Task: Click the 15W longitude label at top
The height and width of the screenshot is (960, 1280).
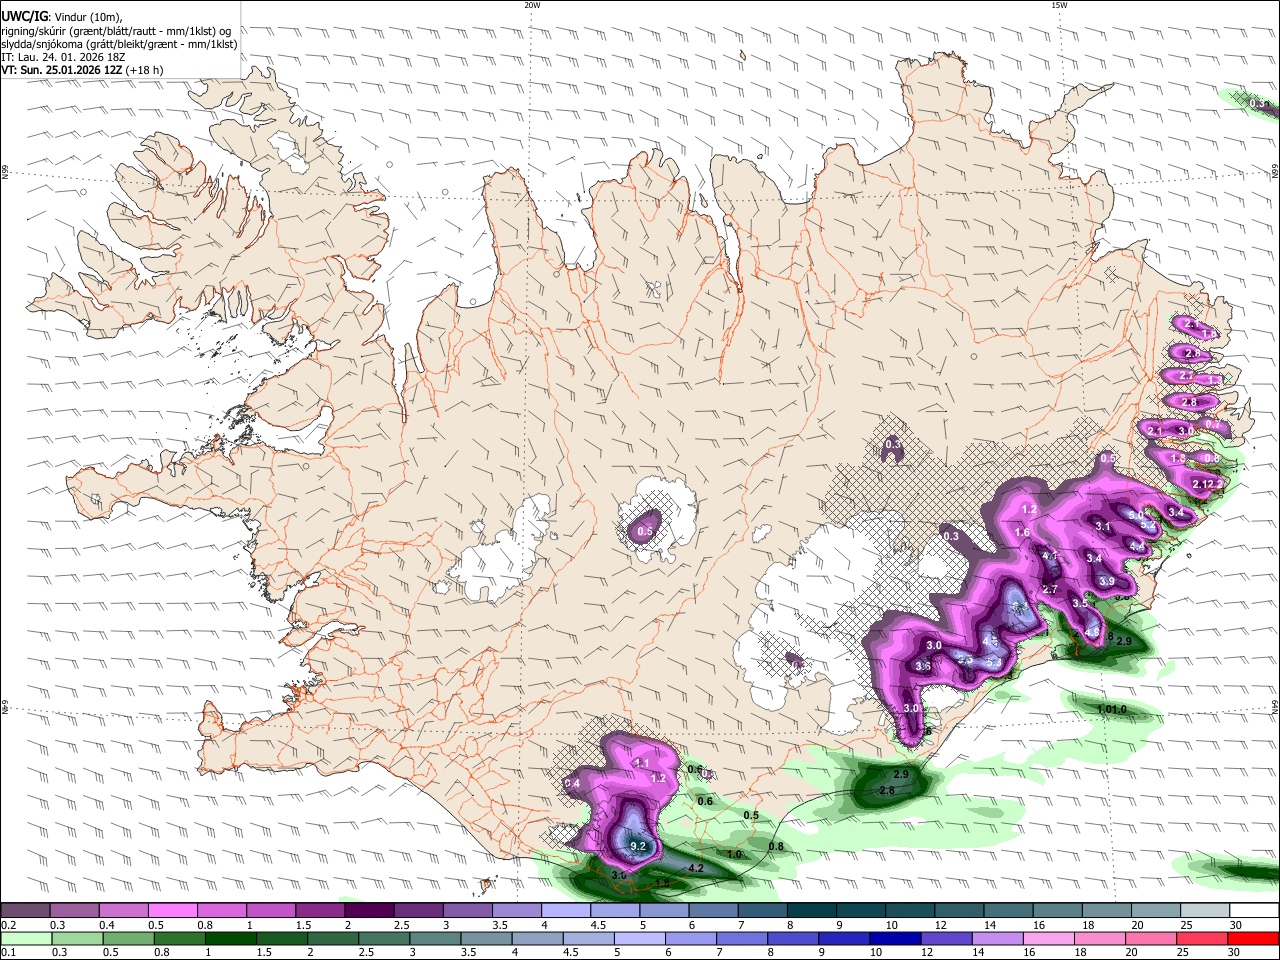Action: [x=1058, y=5]
